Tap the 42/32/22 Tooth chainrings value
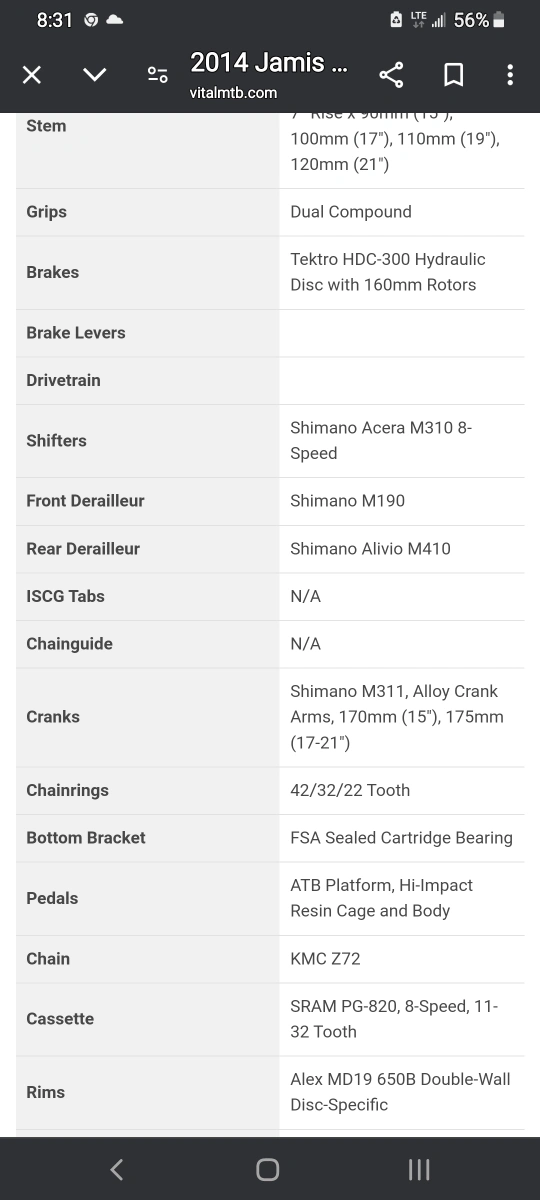540x1200 pixels. 350,790
